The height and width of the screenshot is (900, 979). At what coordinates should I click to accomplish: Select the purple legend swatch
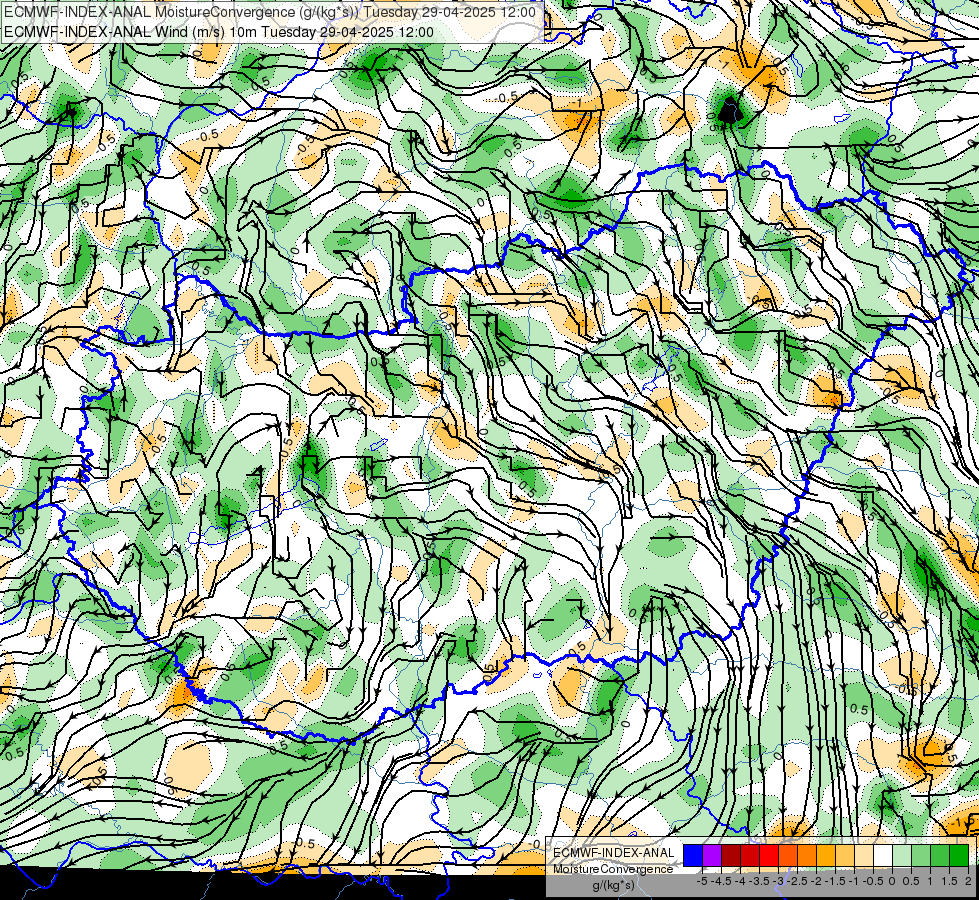pyautogui.click(x=712, y=855)
